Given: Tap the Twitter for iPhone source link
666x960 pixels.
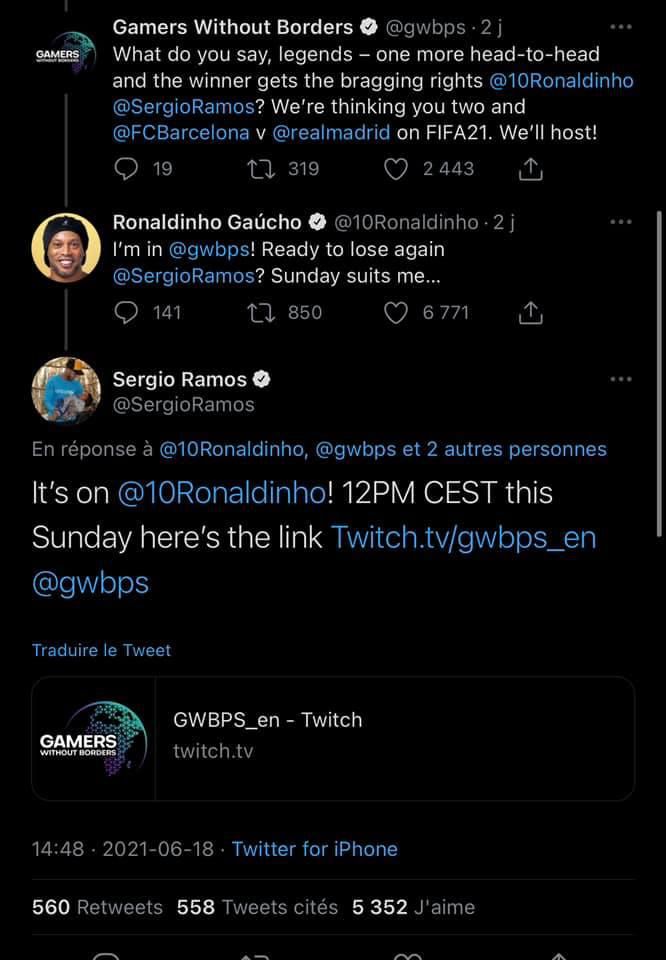Looking at the screenshot, I should coord(314,849).
